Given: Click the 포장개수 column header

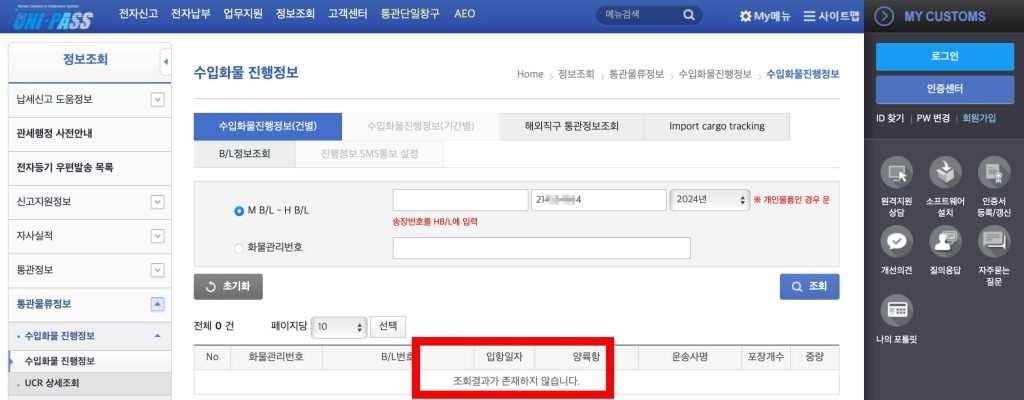Looking at the screenshot, I should pyautogui.click(x=765, y=357).
